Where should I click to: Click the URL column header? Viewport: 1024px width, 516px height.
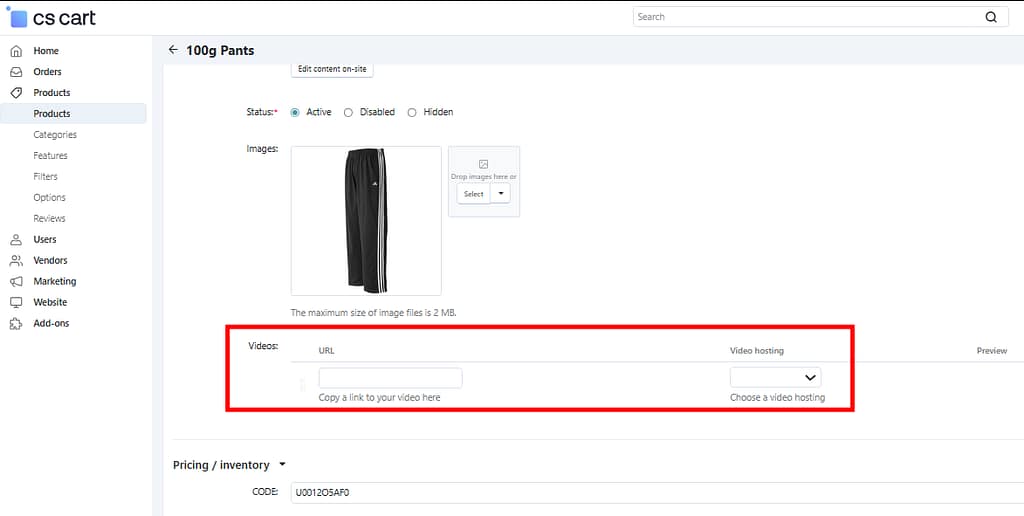(327, 351)
